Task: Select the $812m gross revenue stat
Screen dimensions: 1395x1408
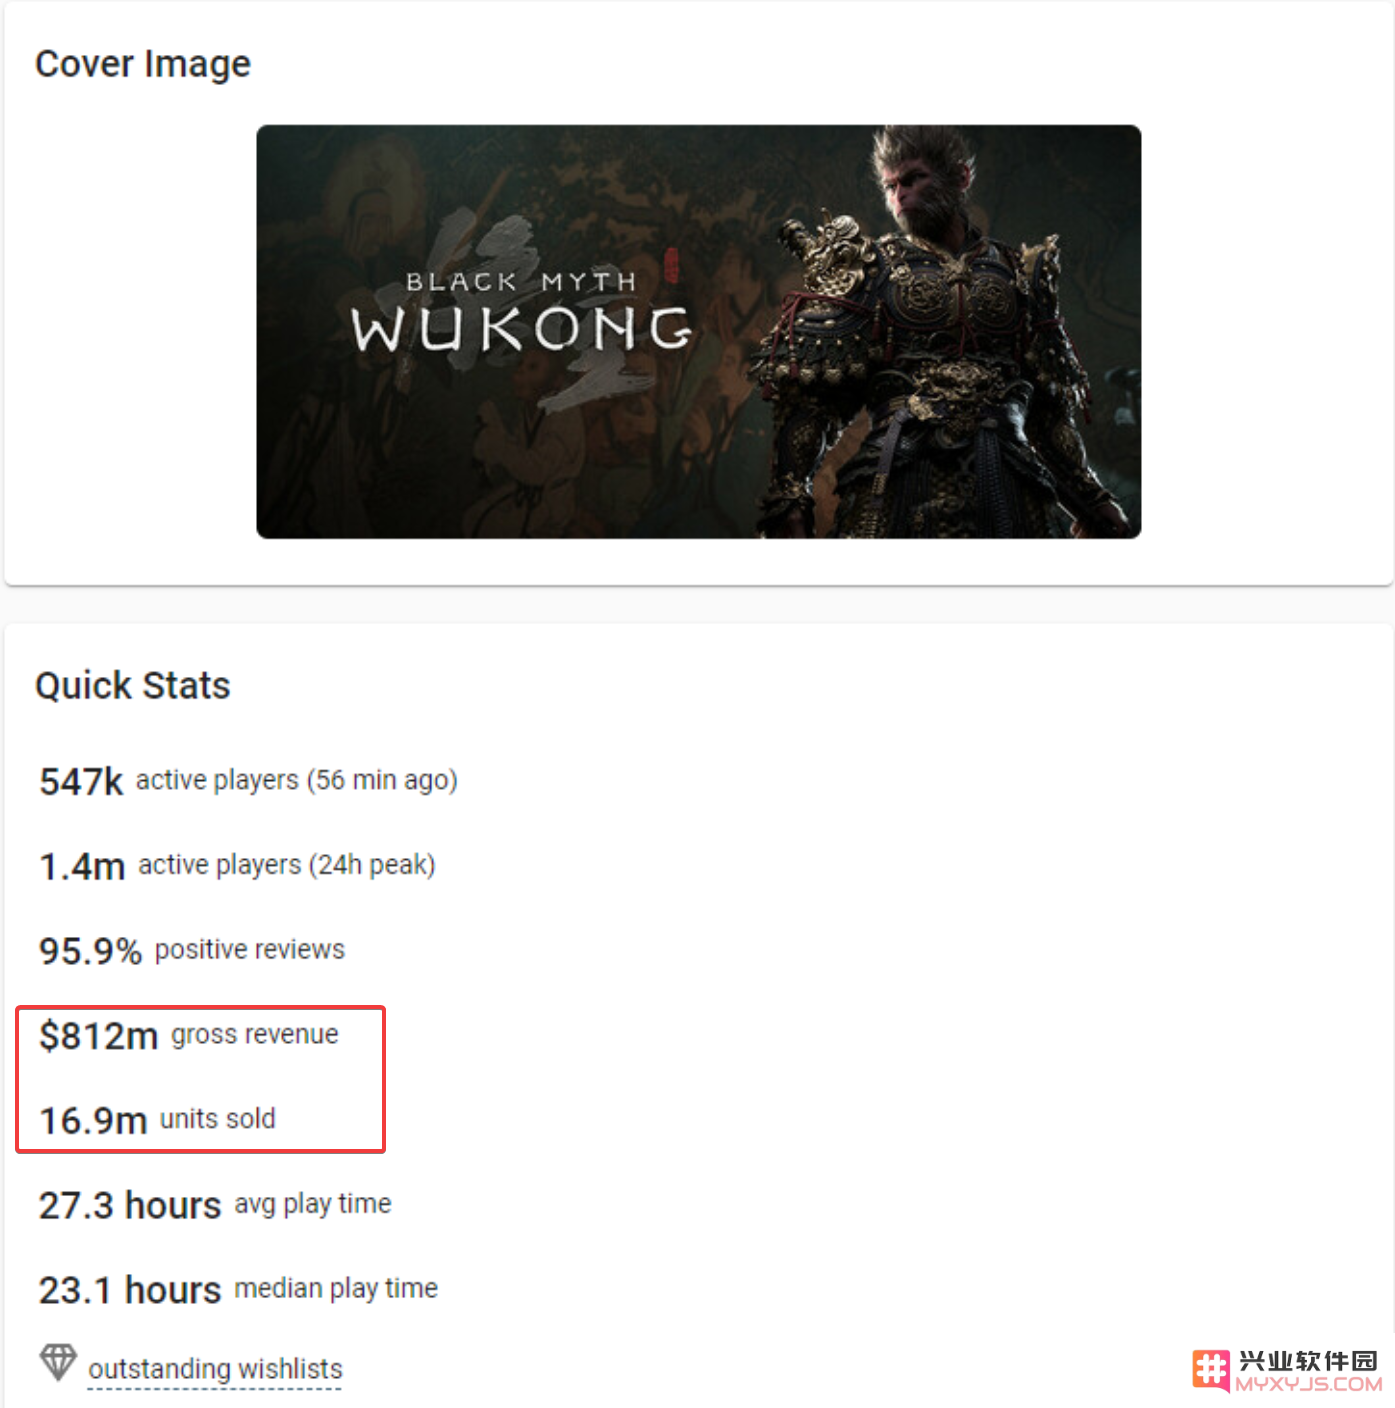Action: (x=189, y=1035)
